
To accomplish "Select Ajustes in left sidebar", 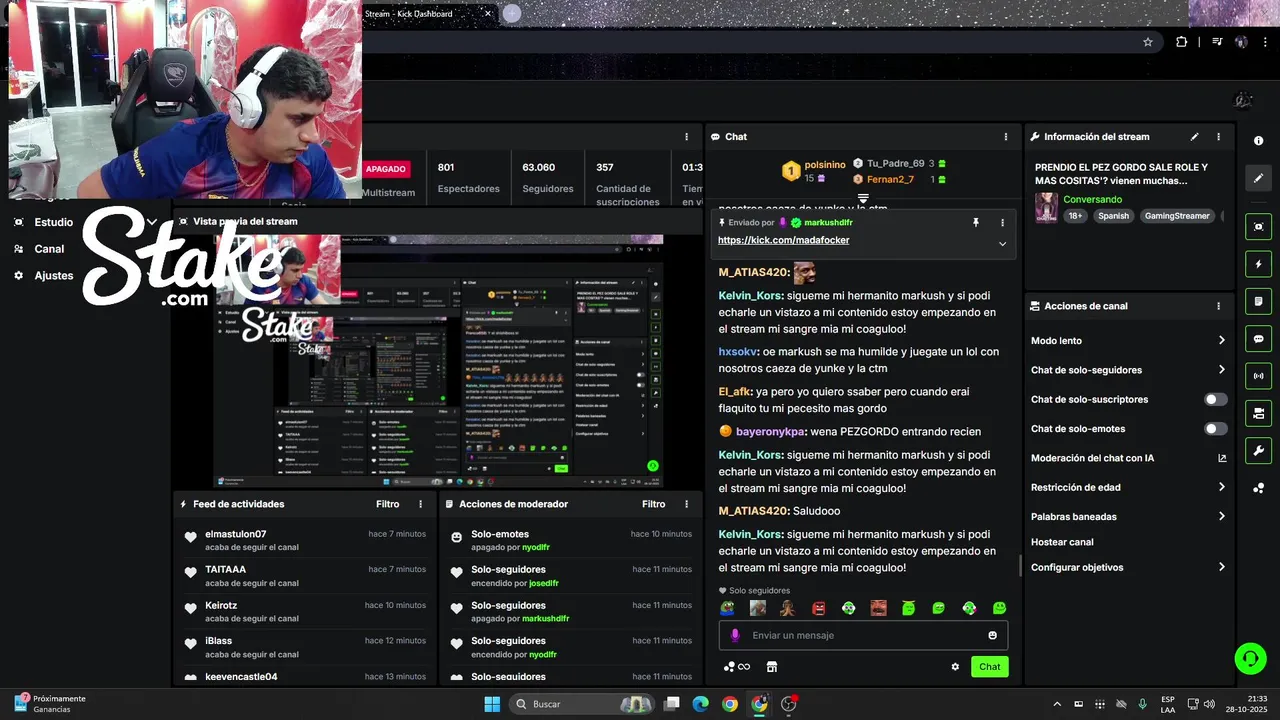I will click(x=54, y=275).
